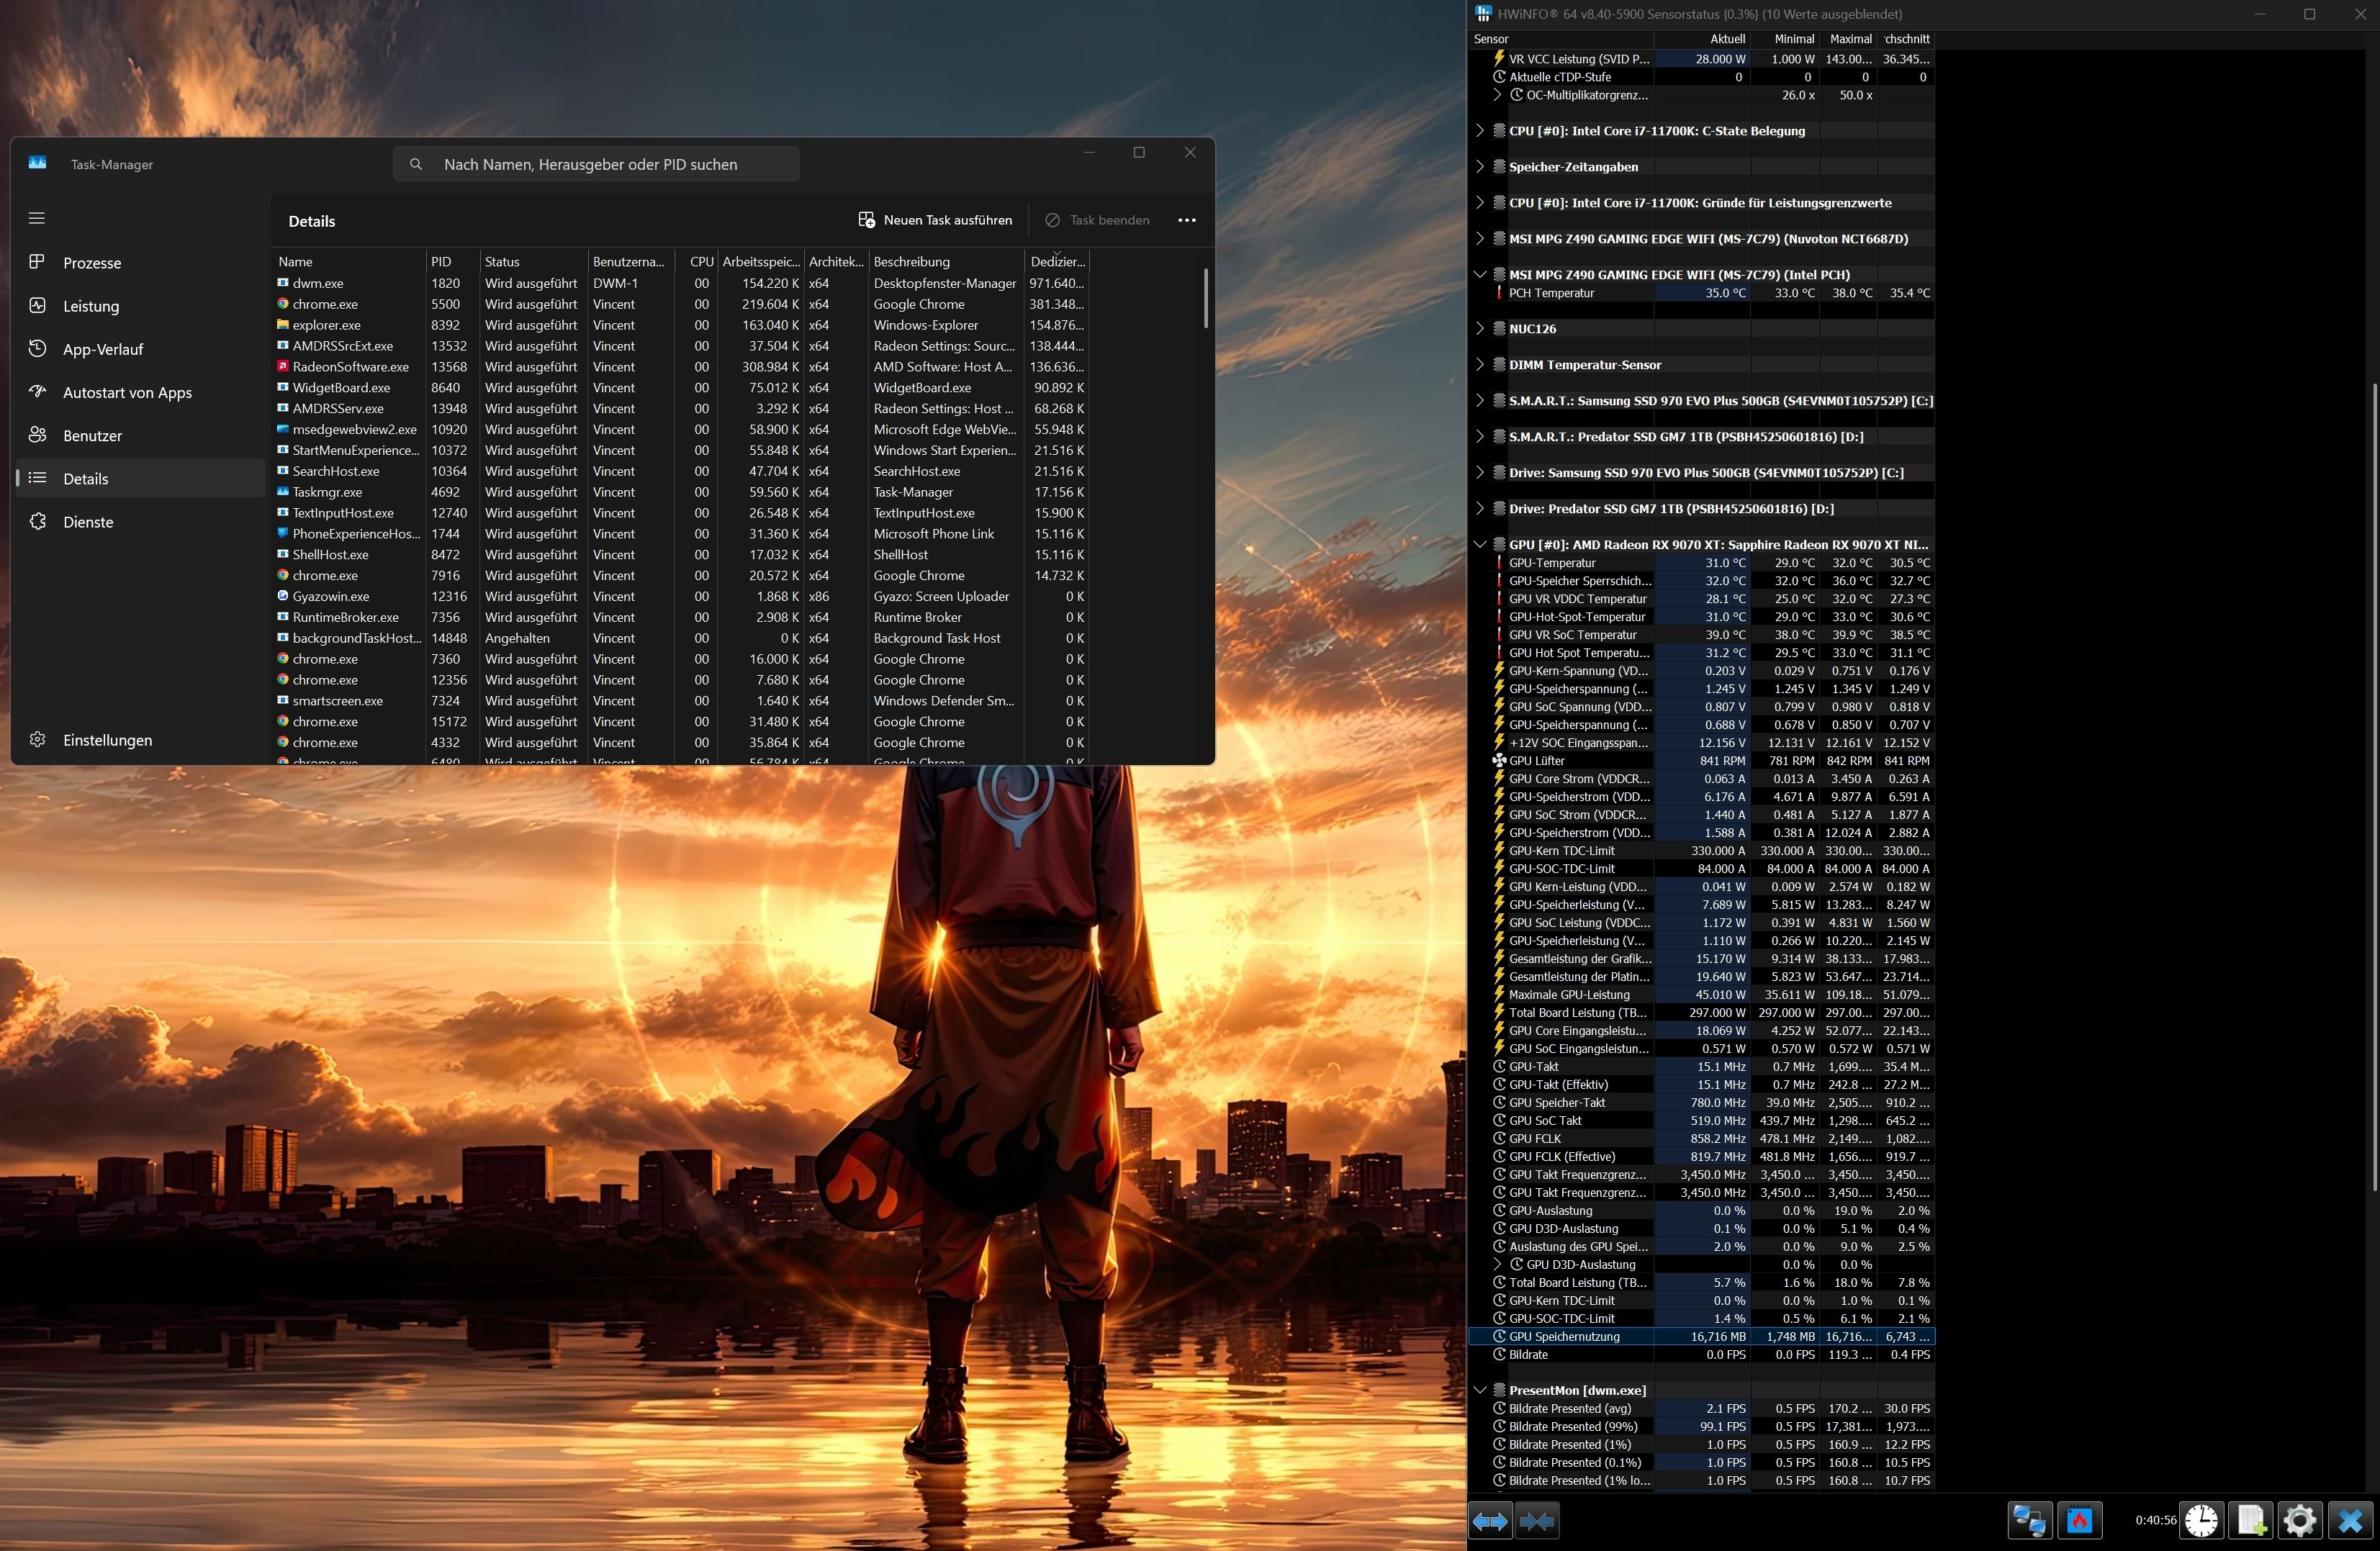The height and width of the screenshot is (1551, 2380).
Task: Expand the Speicher-Zeitangaben sensor group
Action: pyautogui.click(x=1480, y=167)
